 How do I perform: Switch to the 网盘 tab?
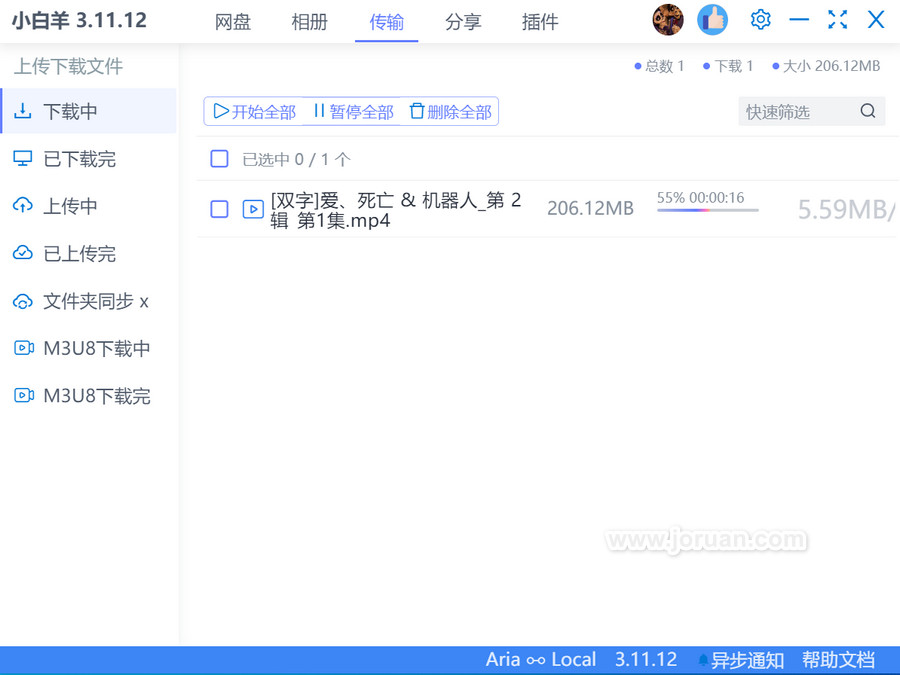233,22
